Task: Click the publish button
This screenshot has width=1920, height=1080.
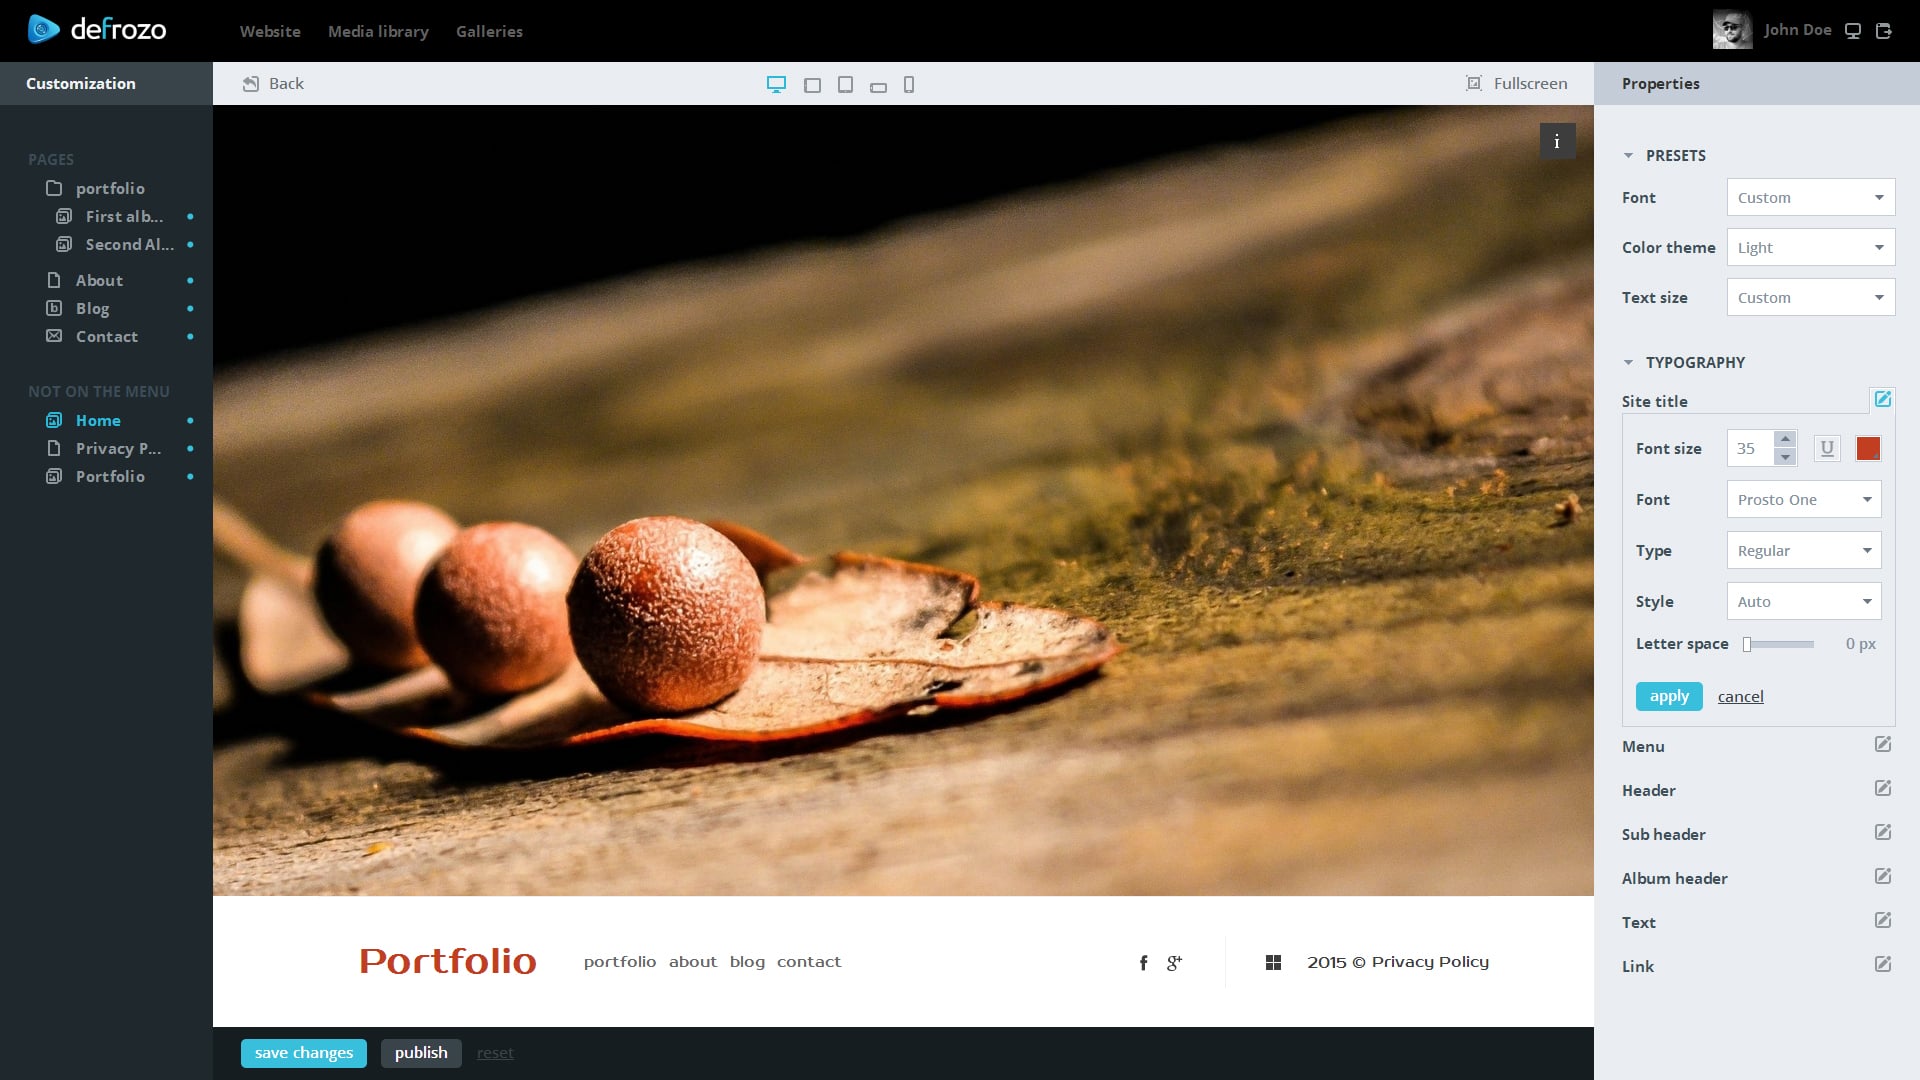Action: tap(421, 1053)
